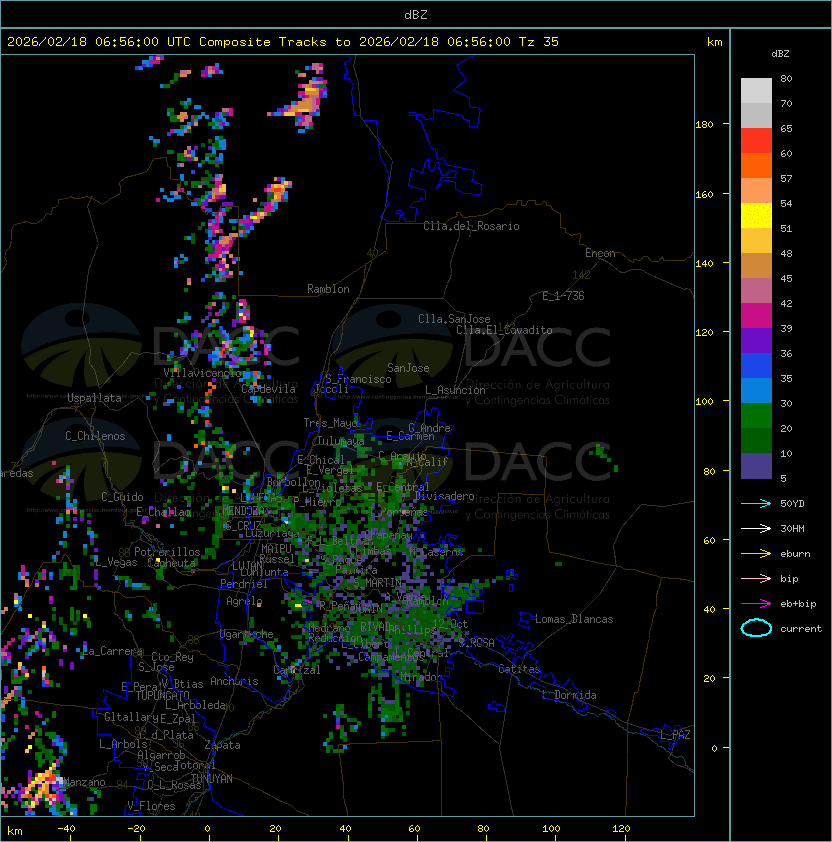Select the light blue 30-35 dBZ swatch
This screenshot has height=842, width=832.
click(756, 391)
